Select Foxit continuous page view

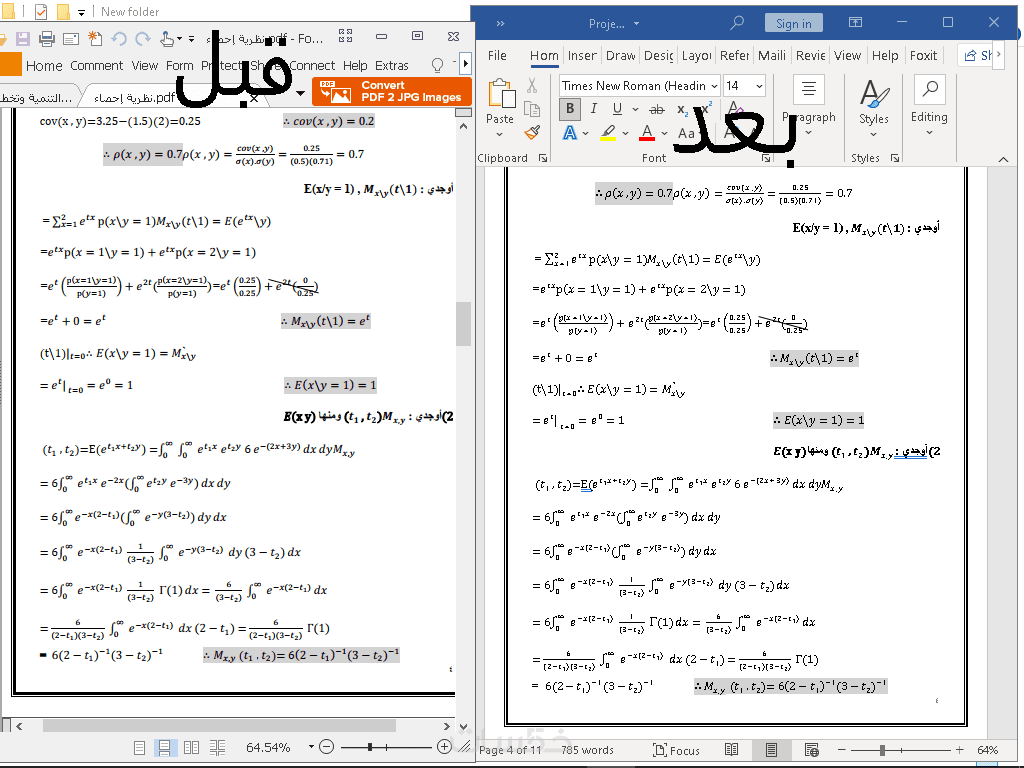pyautogui.click(x=165, y=747)
